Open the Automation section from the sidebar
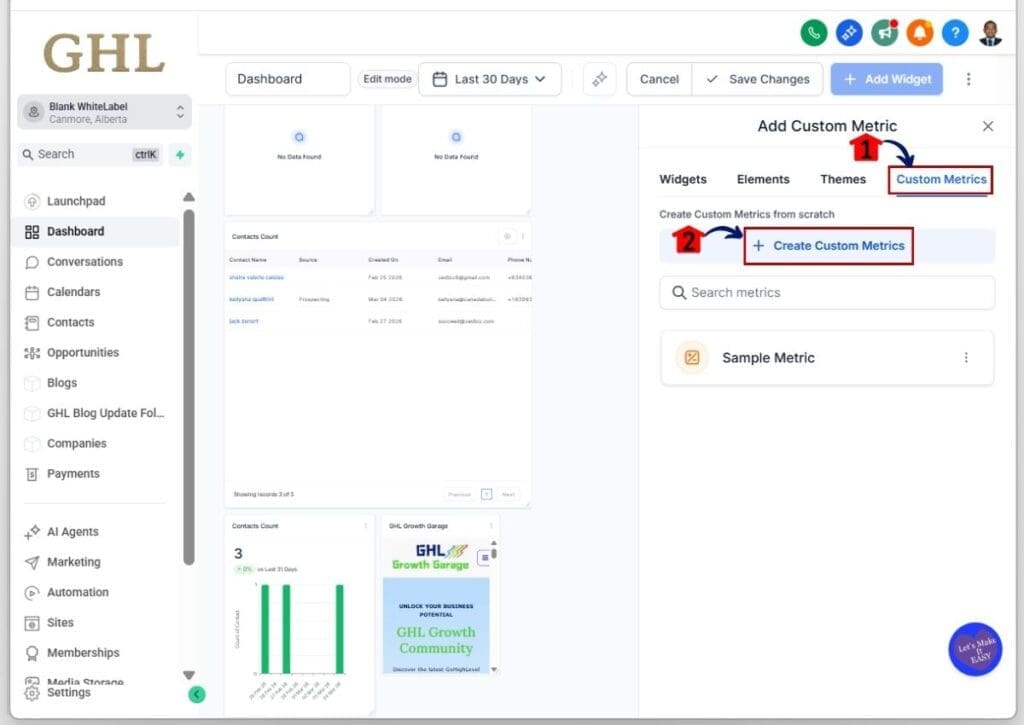The image size is (1024, 725). pos(76,592)
